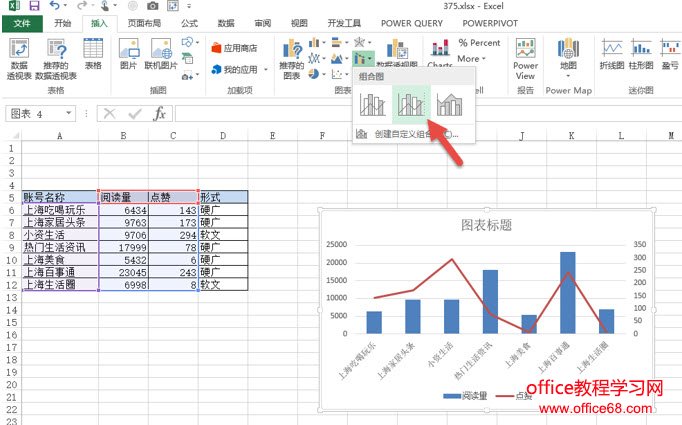Screen dimensions: 682x425
Task: Click the fx insert function icon
Action: tap(159, 113)
